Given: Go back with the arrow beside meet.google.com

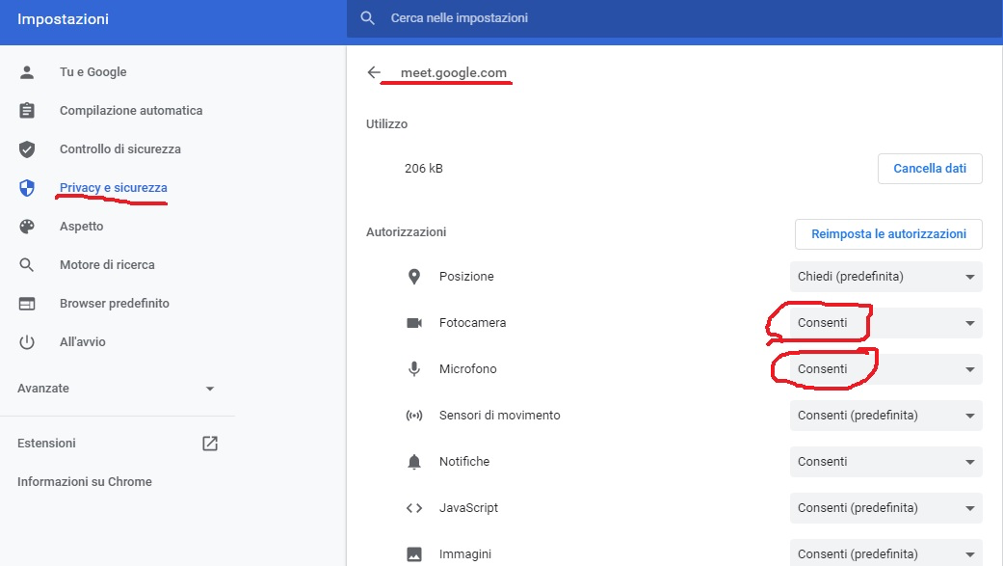Looking at the screenshot, I should click(374, 72).
